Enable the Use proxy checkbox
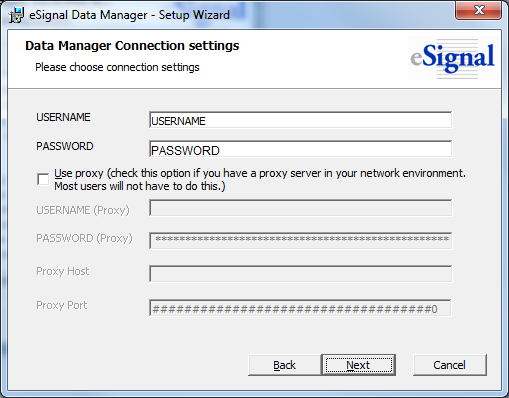509x398 pixels. click(x=43, y=179)
